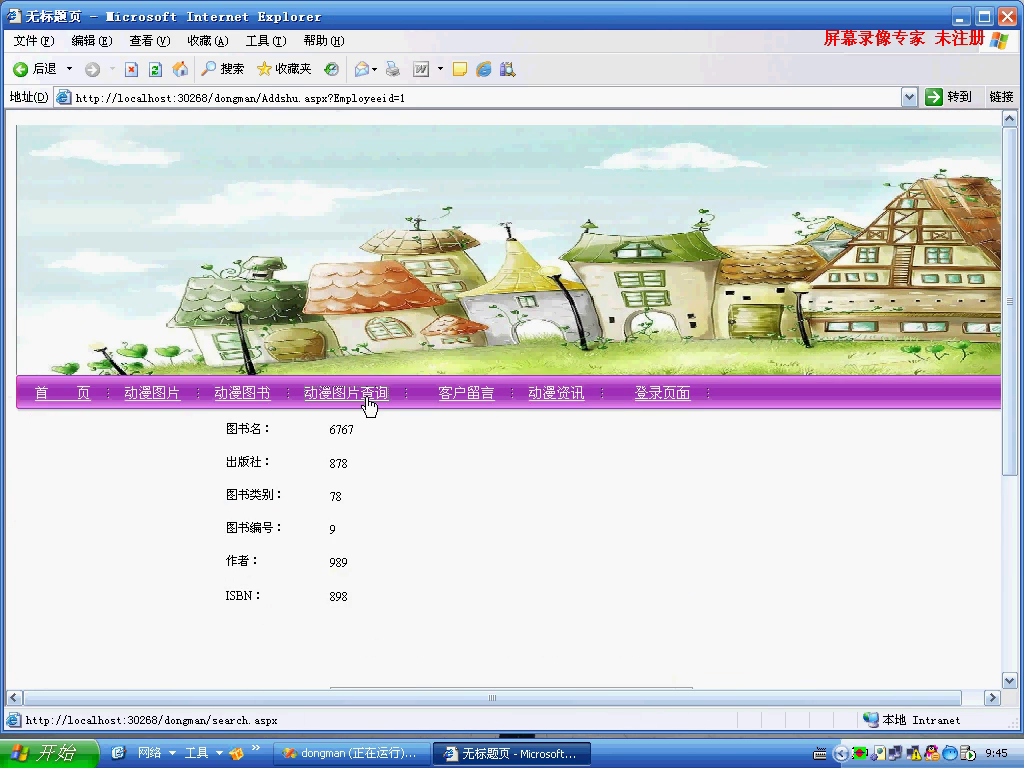Switch to dongman (正在运行) taskbar window
The image size is (1024, 768).
[x=350, y=754]
